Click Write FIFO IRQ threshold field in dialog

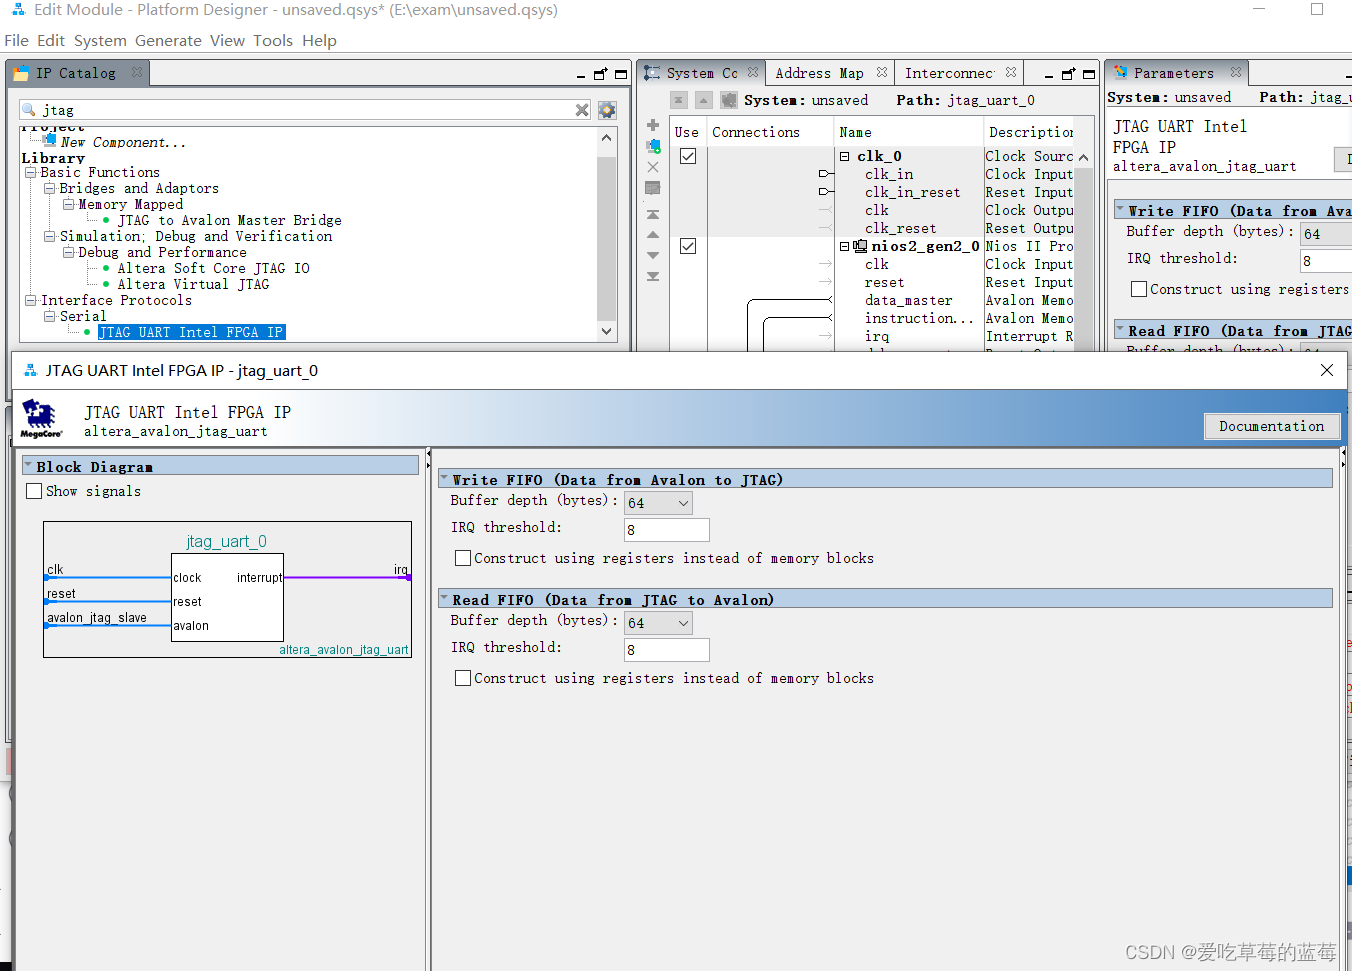coord(666,530)
